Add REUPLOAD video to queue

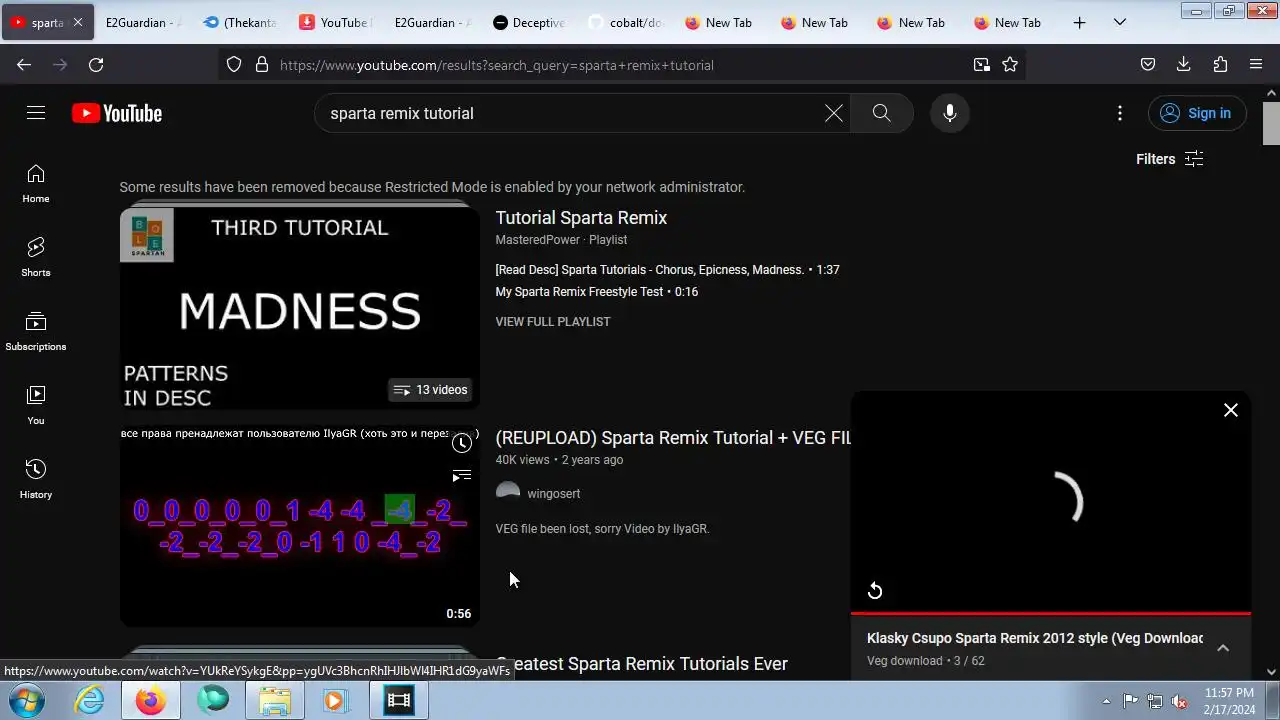click(461, 476)
